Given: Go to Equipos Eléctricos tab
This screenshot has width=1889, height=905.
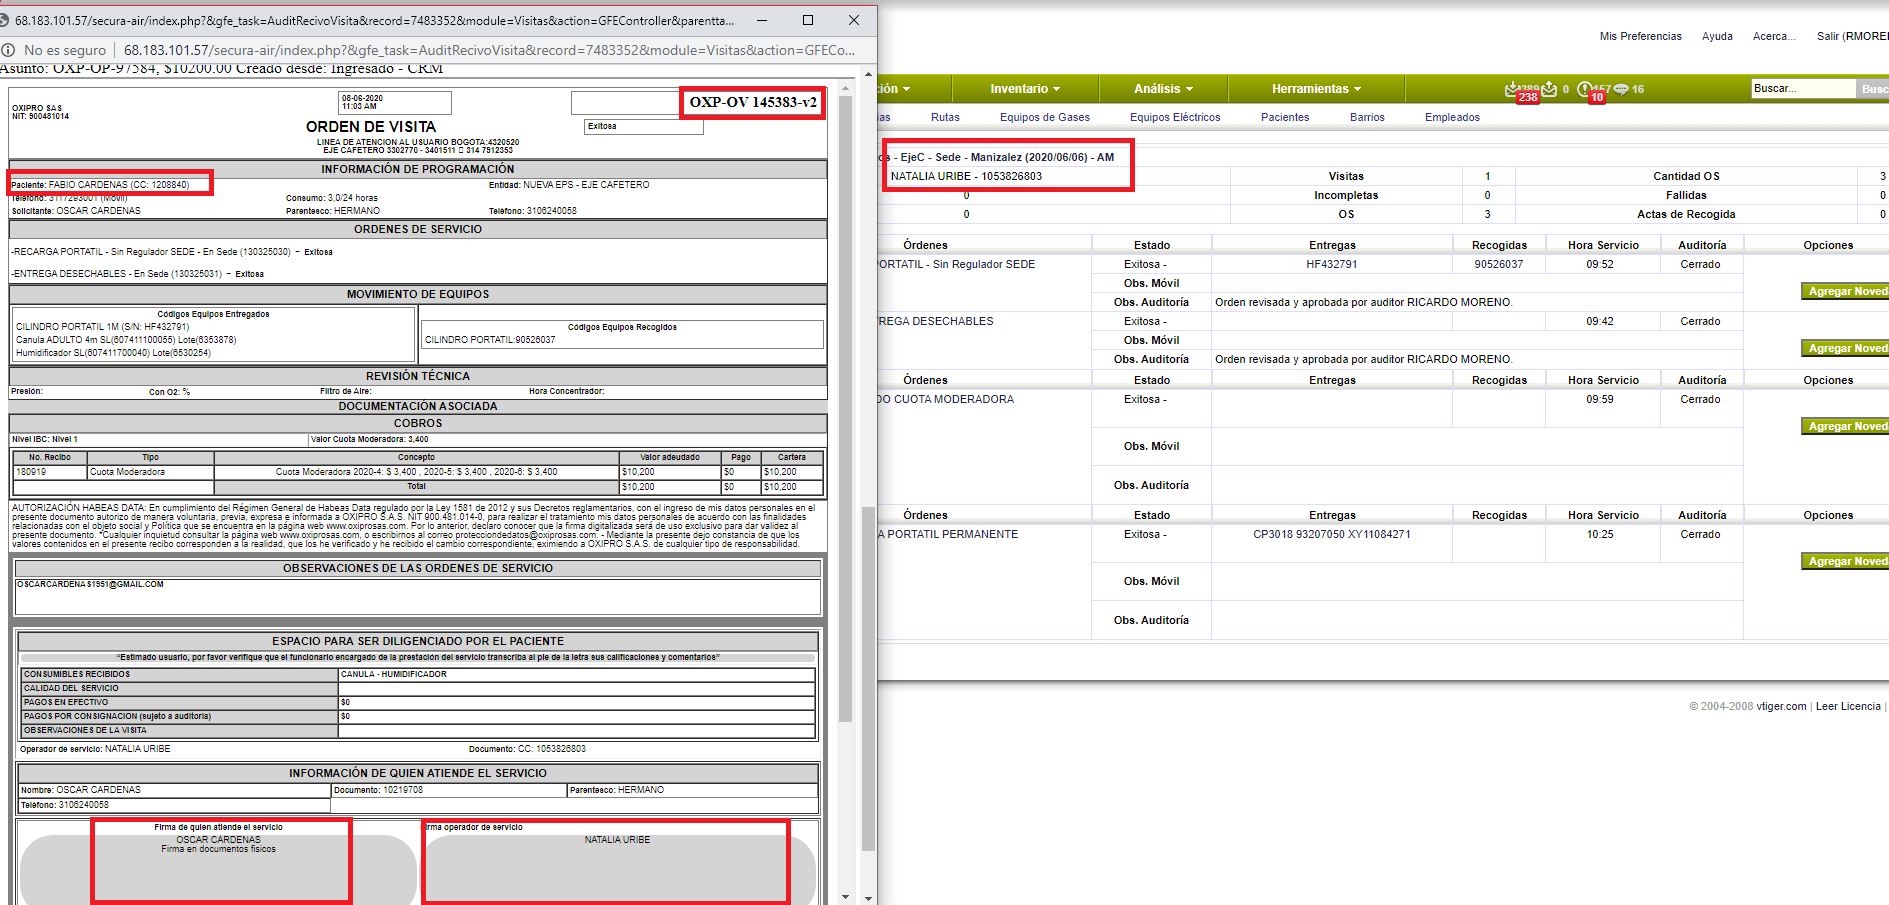Looking at the screenshot, I should click(x=1175, y=117).
